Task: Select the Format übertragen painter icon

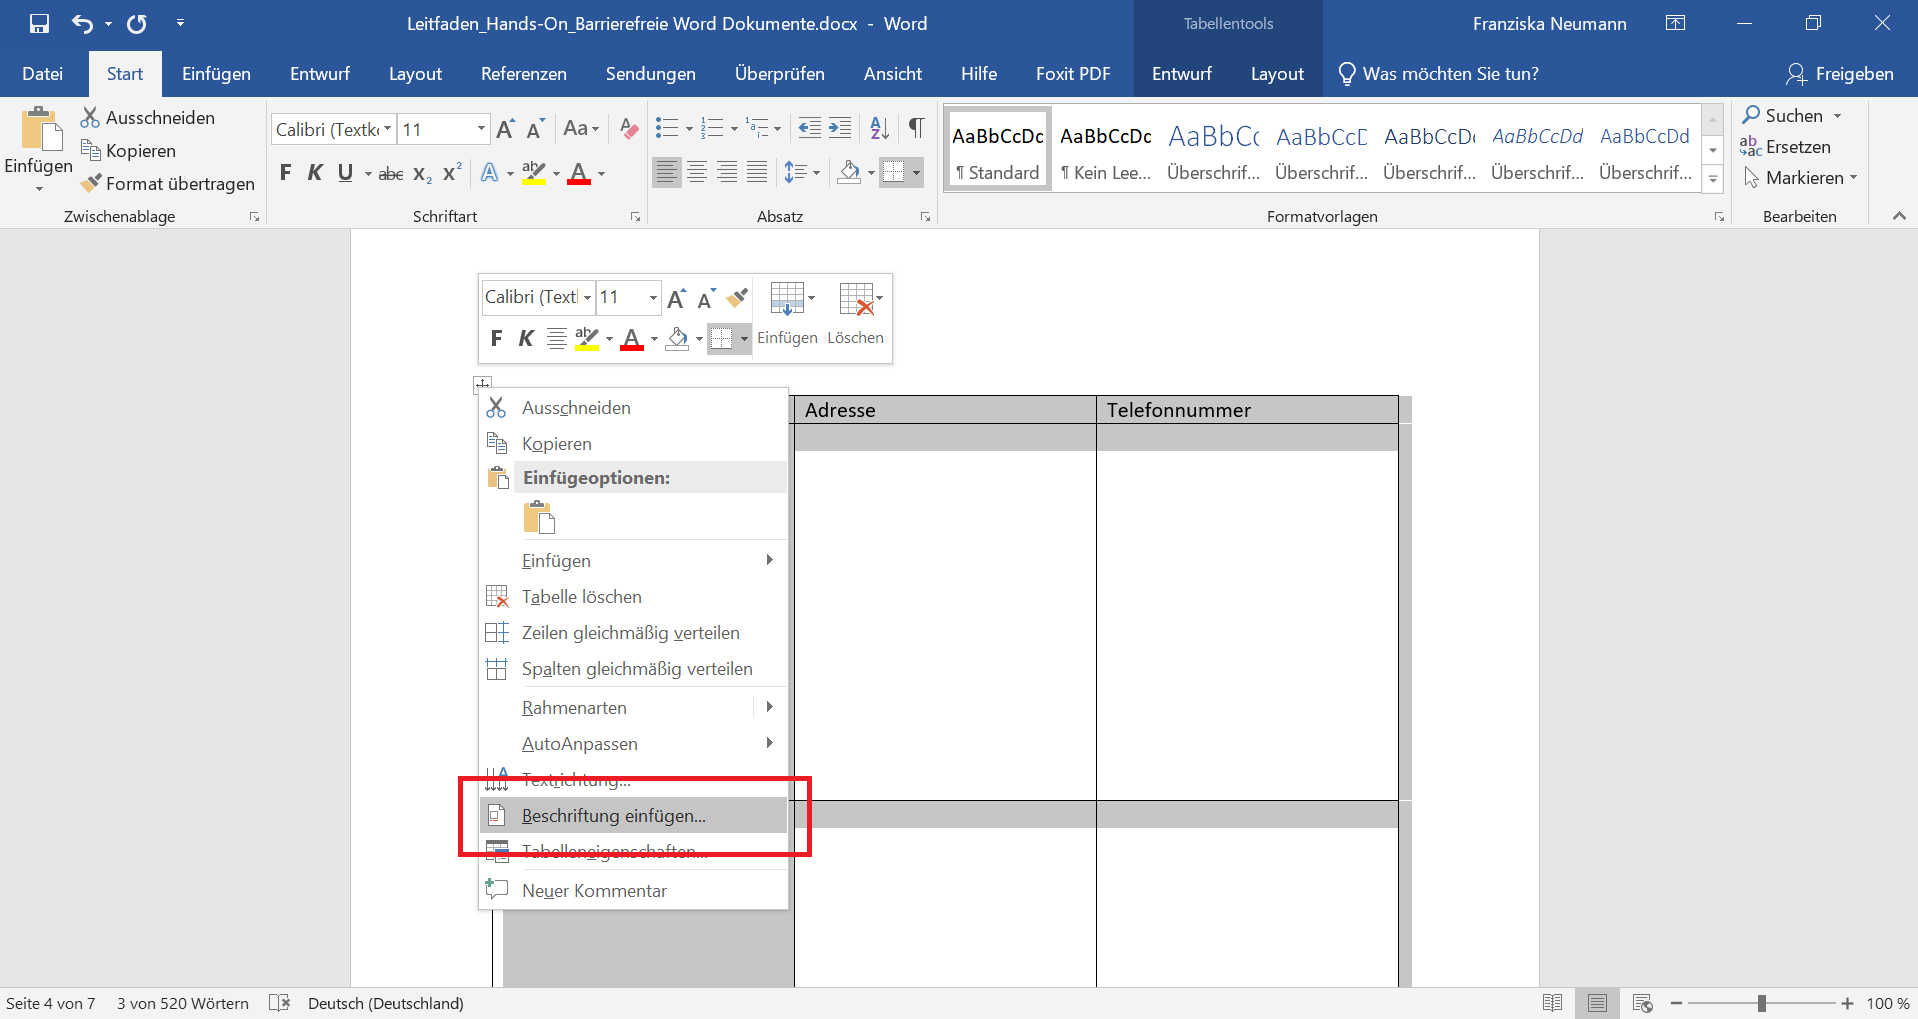Action: (x=91, y=183)
